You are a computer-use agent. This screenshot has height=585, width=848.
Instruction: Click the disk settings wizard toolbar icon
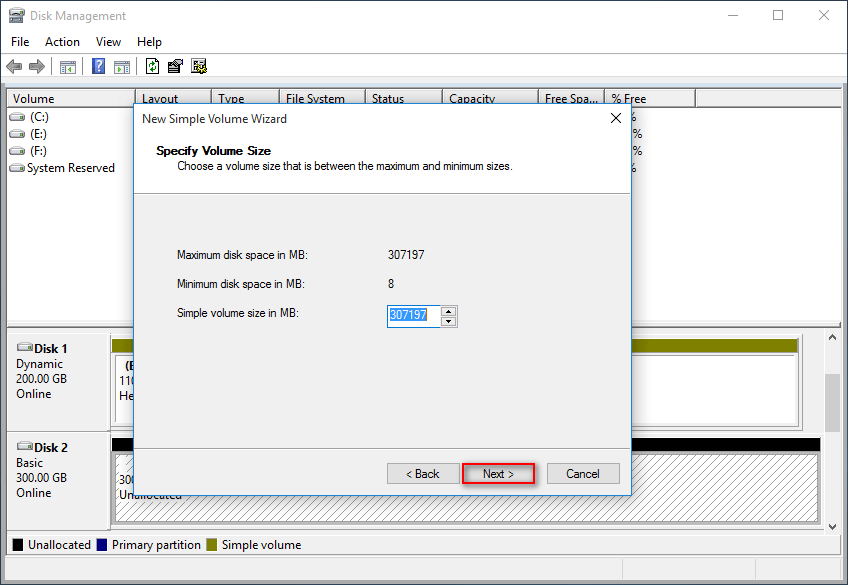click(199, 67)
